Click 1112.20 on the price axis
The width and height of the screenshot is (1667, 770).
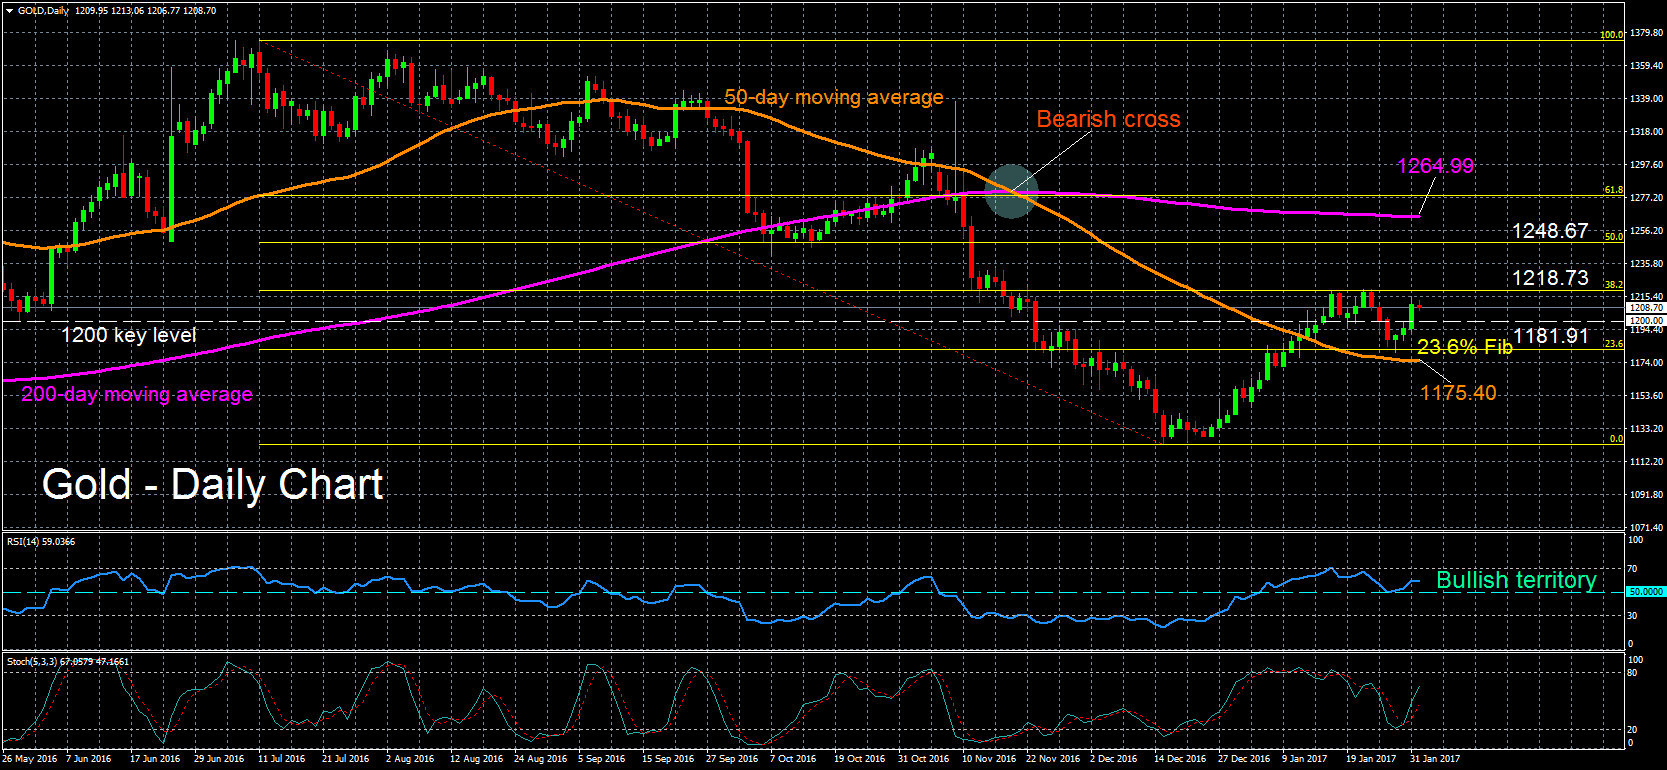pyautogui.click(x=1646, y=462)
